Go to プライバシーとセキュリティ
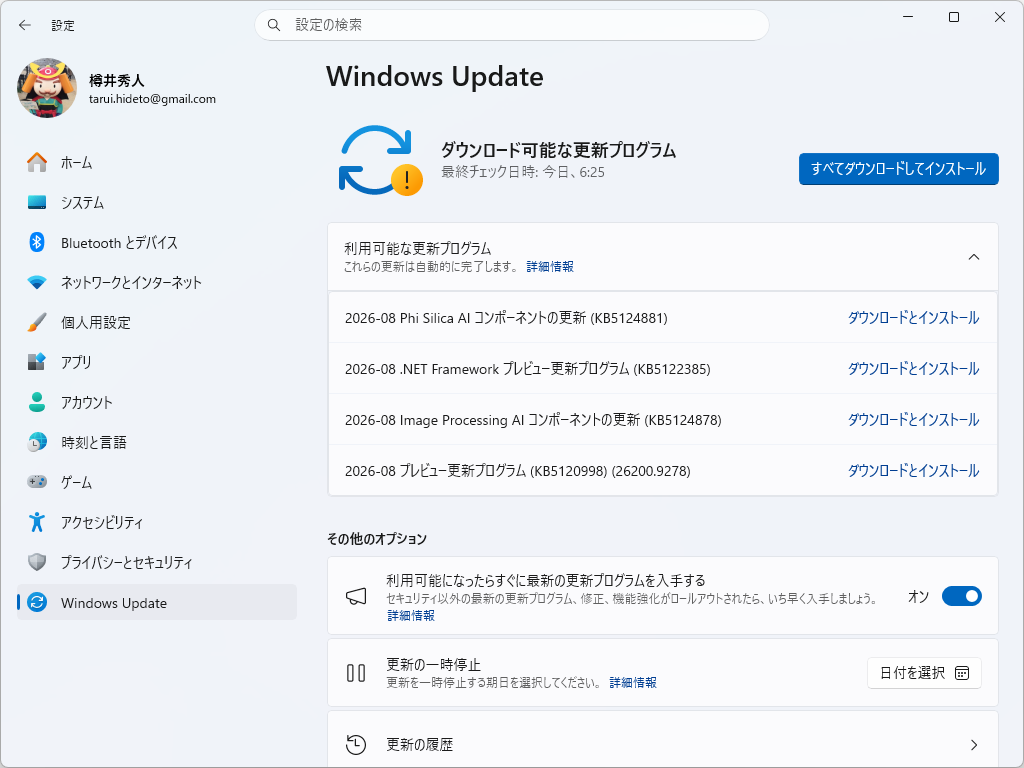Screen dimensions: 1024x768 point(157,562)
